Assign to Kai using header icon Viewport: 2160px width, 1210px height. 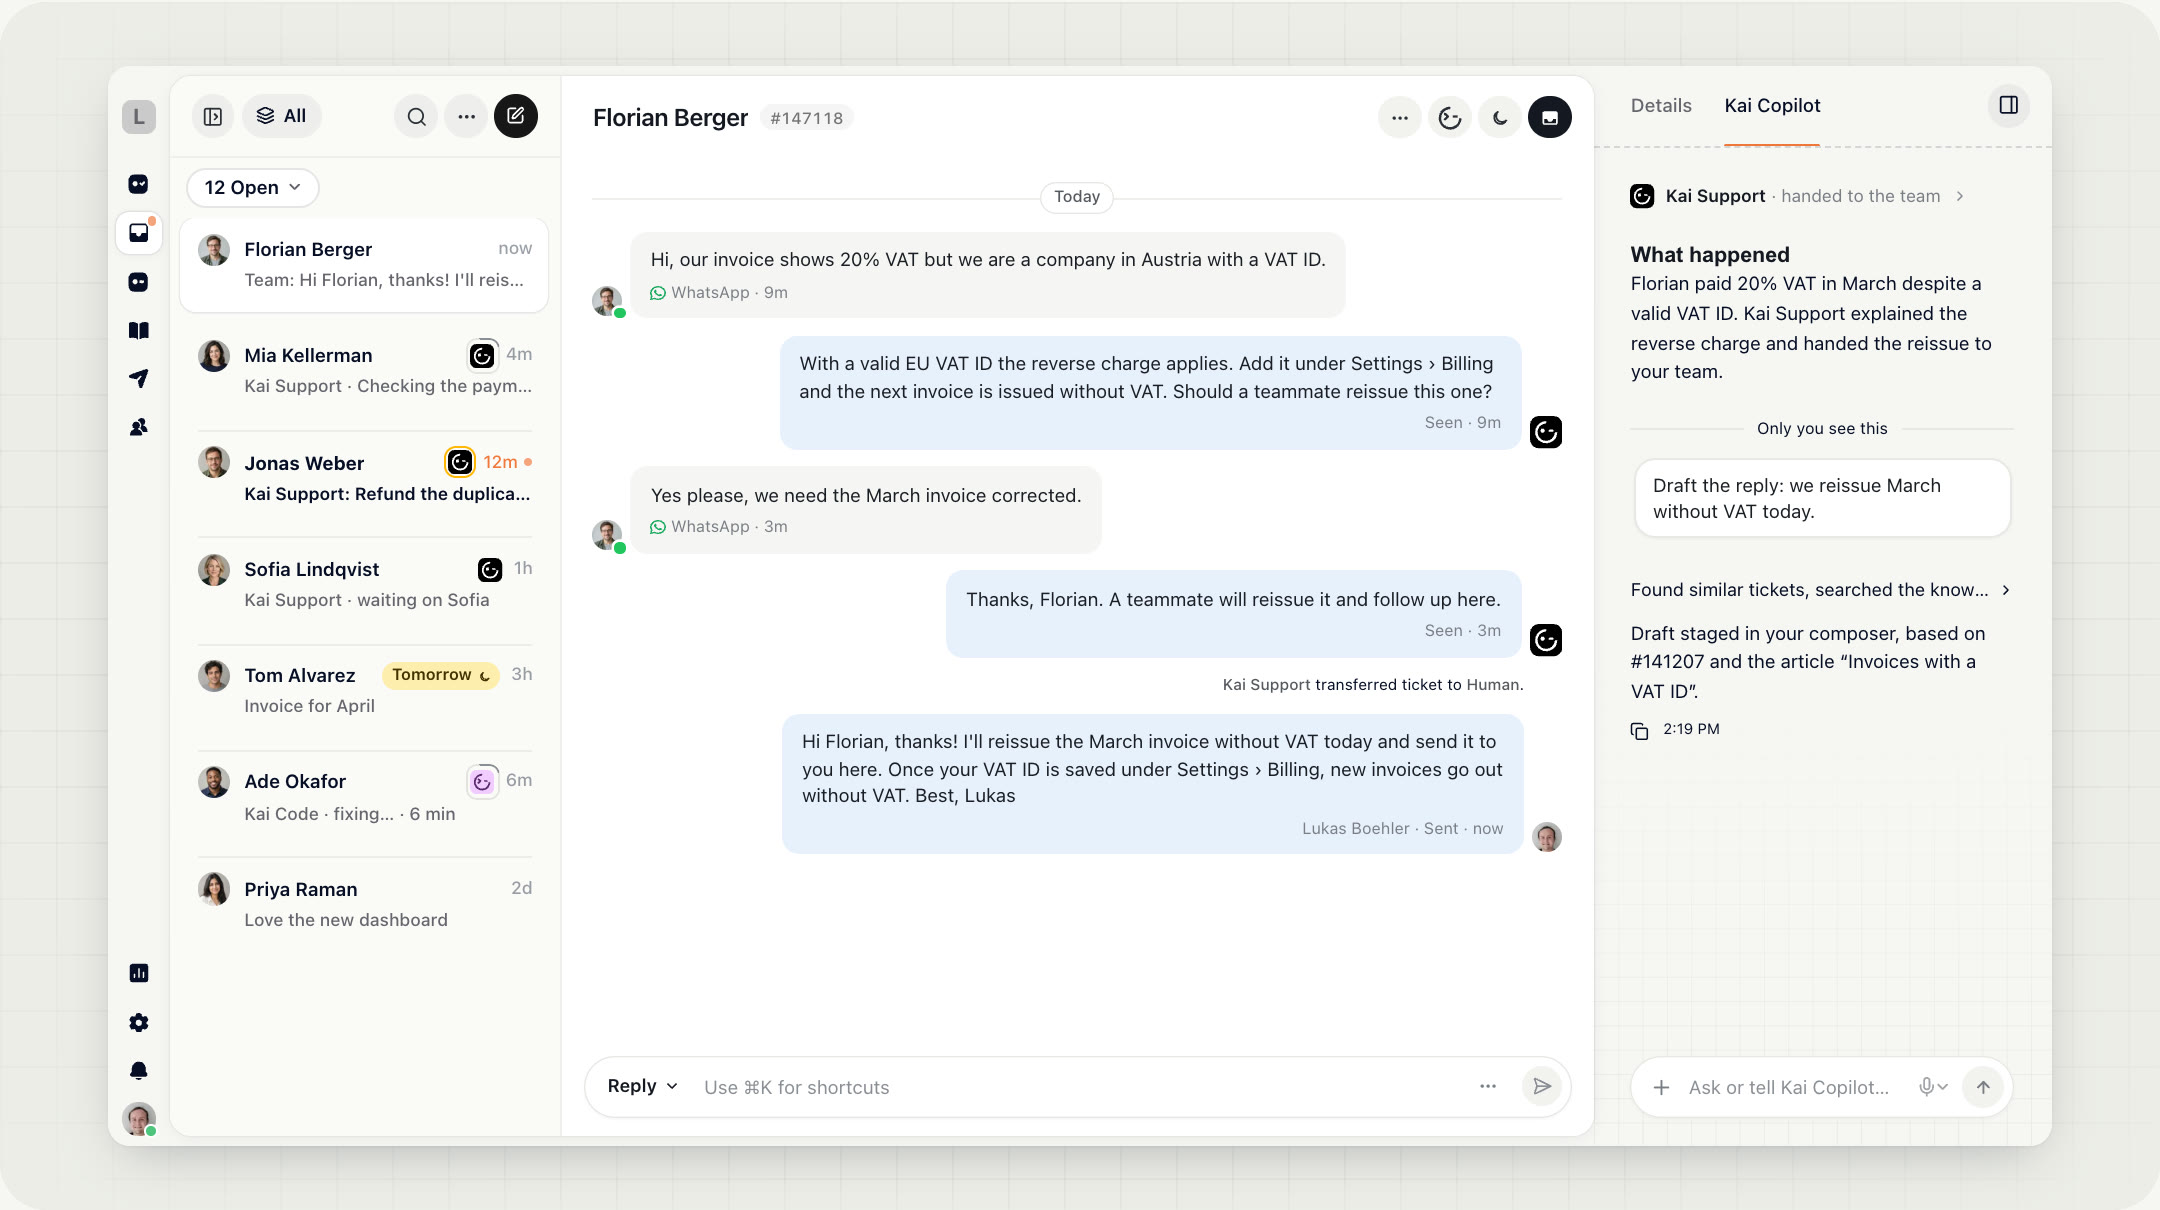coord(1450,118)
